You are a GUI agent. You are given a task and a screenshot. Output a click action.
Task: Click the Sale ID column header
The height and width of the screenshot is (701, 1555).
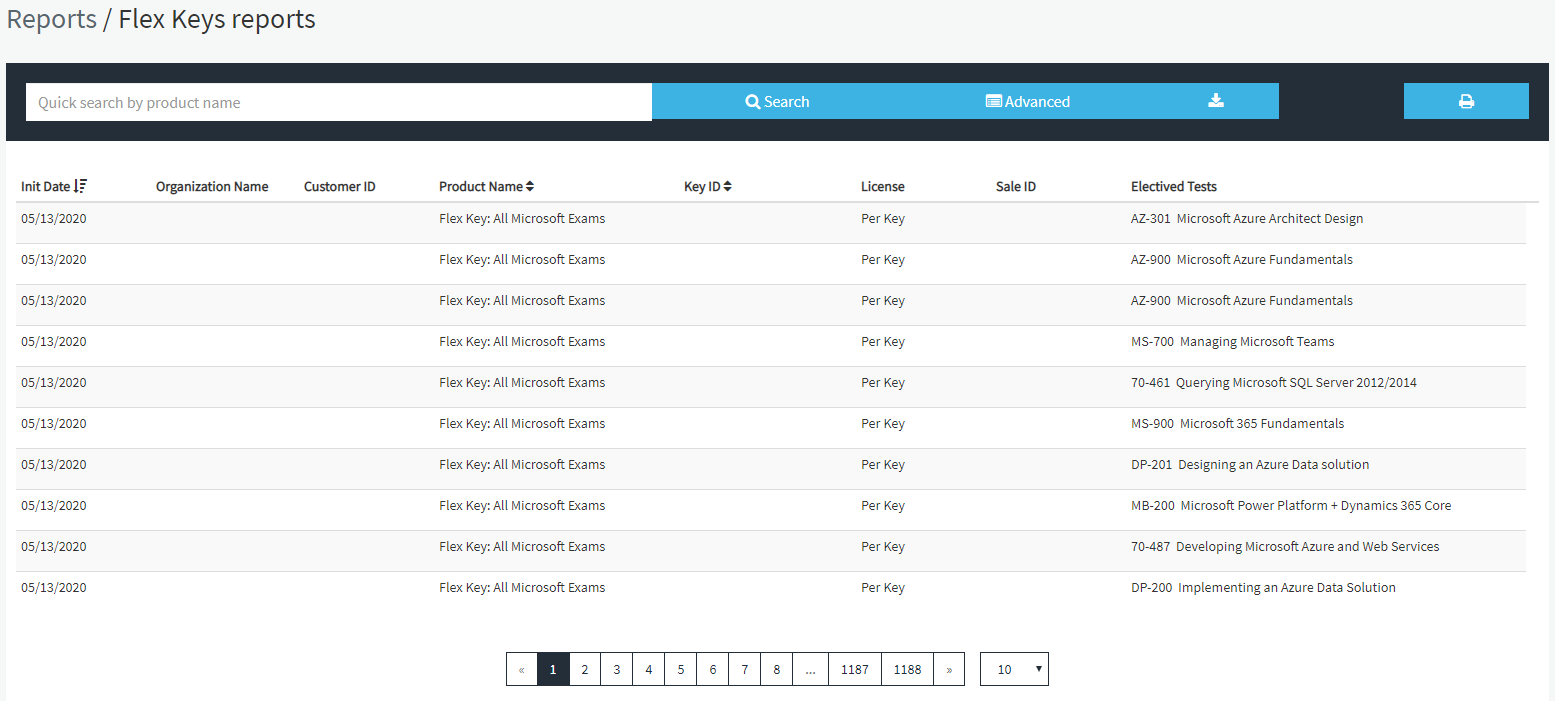coord(1016,186)
